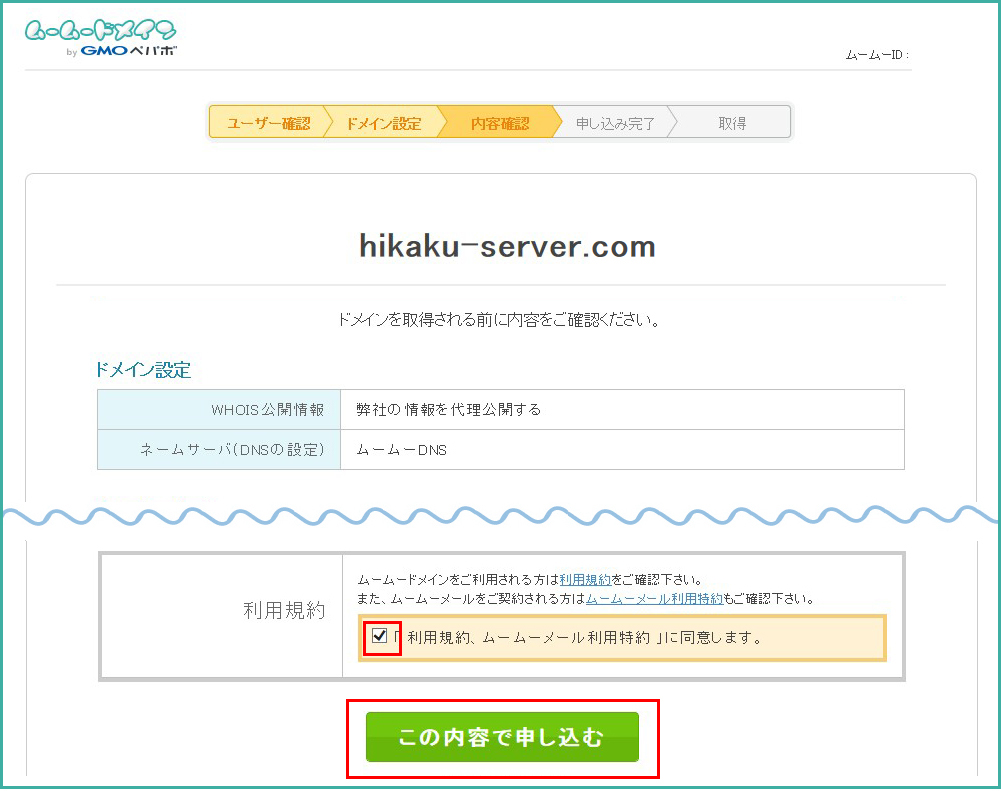
Task: Go to the ドメイン設定 step
Action: (383, 124)
